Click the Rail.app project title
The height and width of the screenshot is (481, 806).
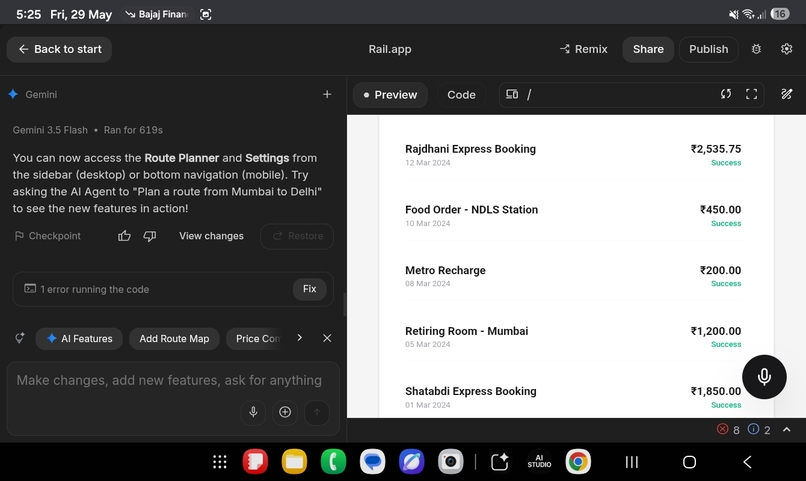390,49
